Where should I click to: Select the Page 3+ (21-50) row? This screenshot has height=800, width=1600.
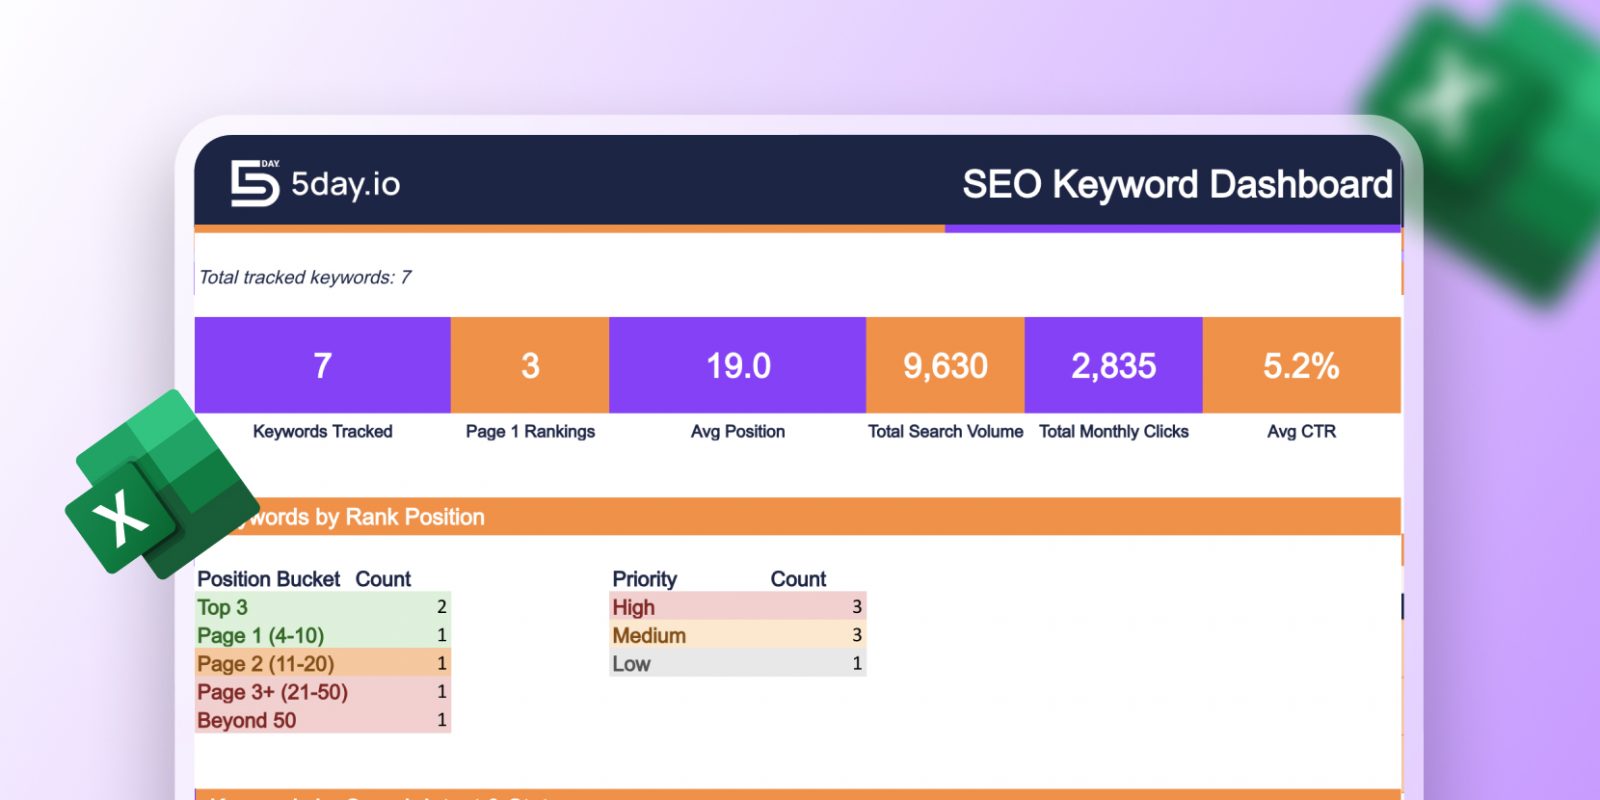point(323,691)
